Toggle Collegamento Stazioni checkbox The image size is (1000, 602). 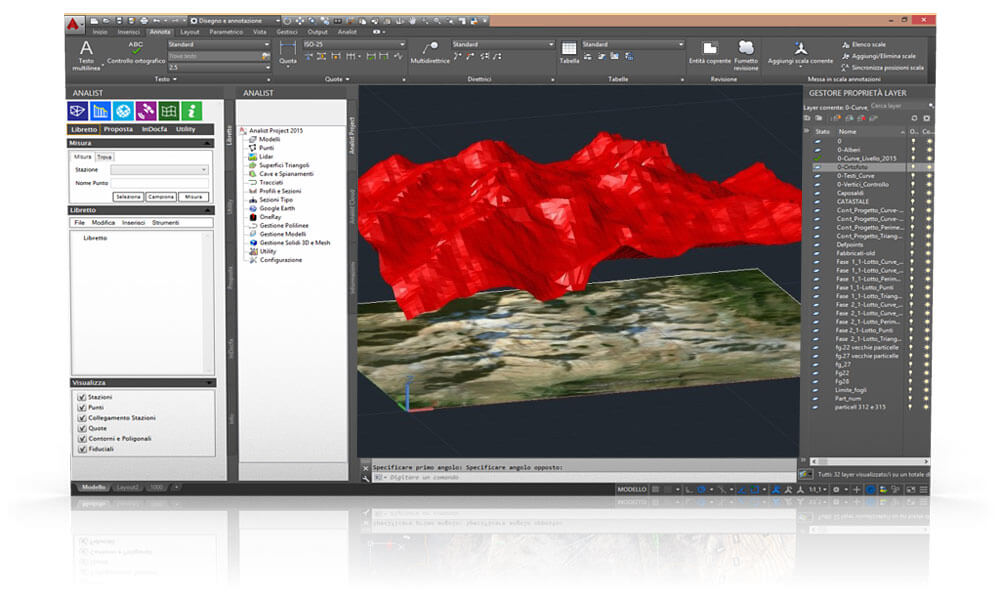coord(82,418)
